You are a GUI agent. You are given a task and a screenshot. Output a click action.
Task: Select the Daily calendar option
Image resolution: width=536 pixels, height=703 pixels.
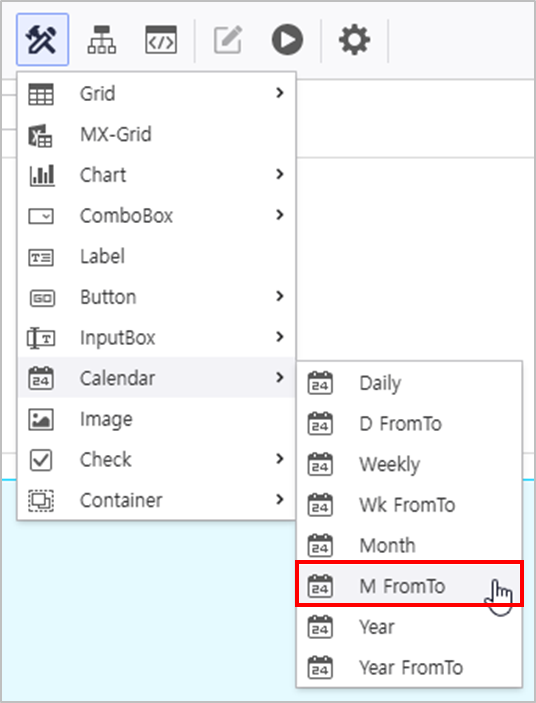click(x=409, y=383)
